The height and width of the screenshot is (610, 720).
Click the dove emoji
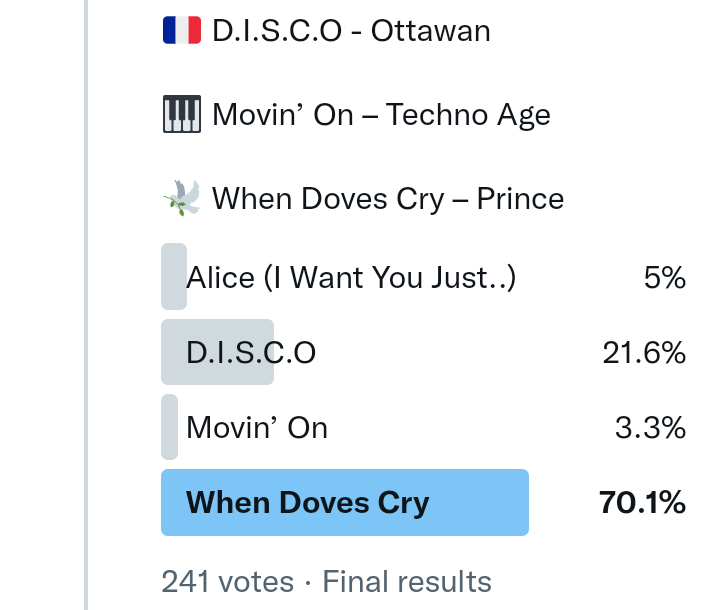pyautogui.click(x=181, y=198)
